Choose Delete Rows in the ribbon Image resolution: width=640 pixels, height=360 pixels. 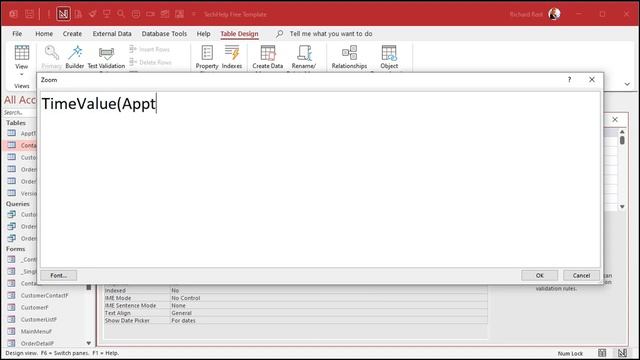coord(150,62)
